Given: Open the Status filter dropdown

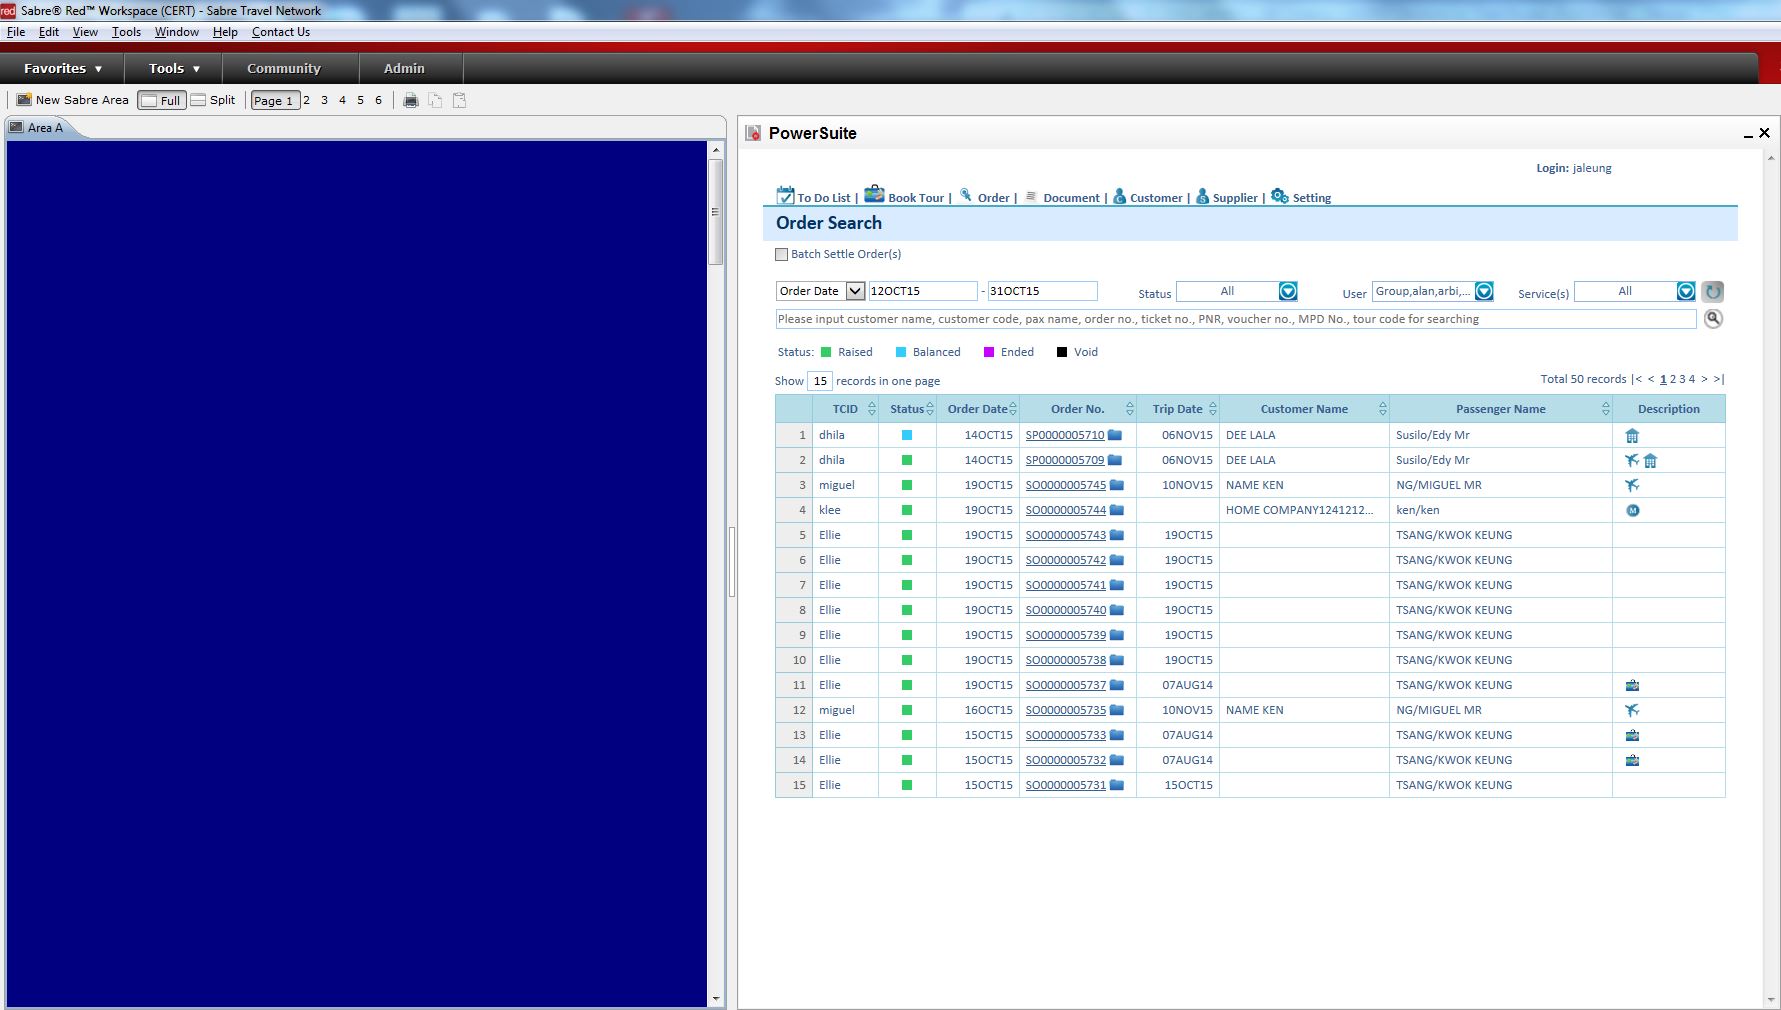Looking at the screenshot, I should tap(1287, 291).
